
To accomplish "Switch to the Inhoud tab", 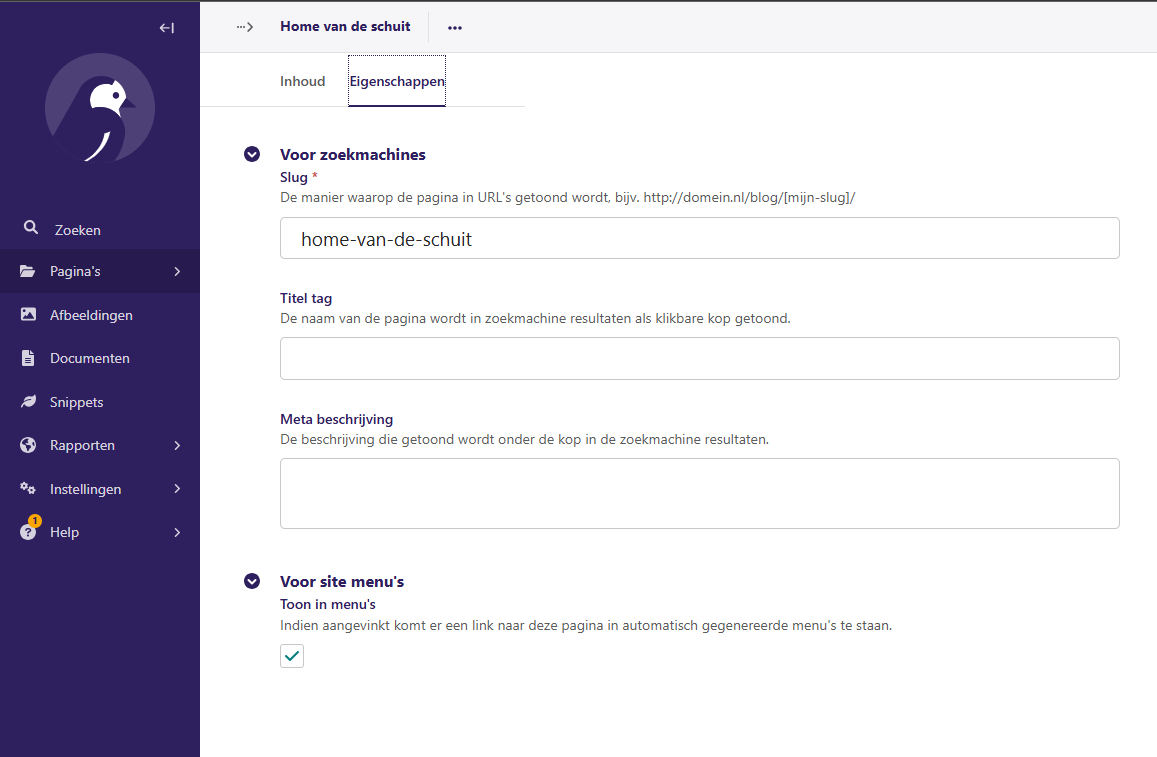I will [x=302, y=80].
